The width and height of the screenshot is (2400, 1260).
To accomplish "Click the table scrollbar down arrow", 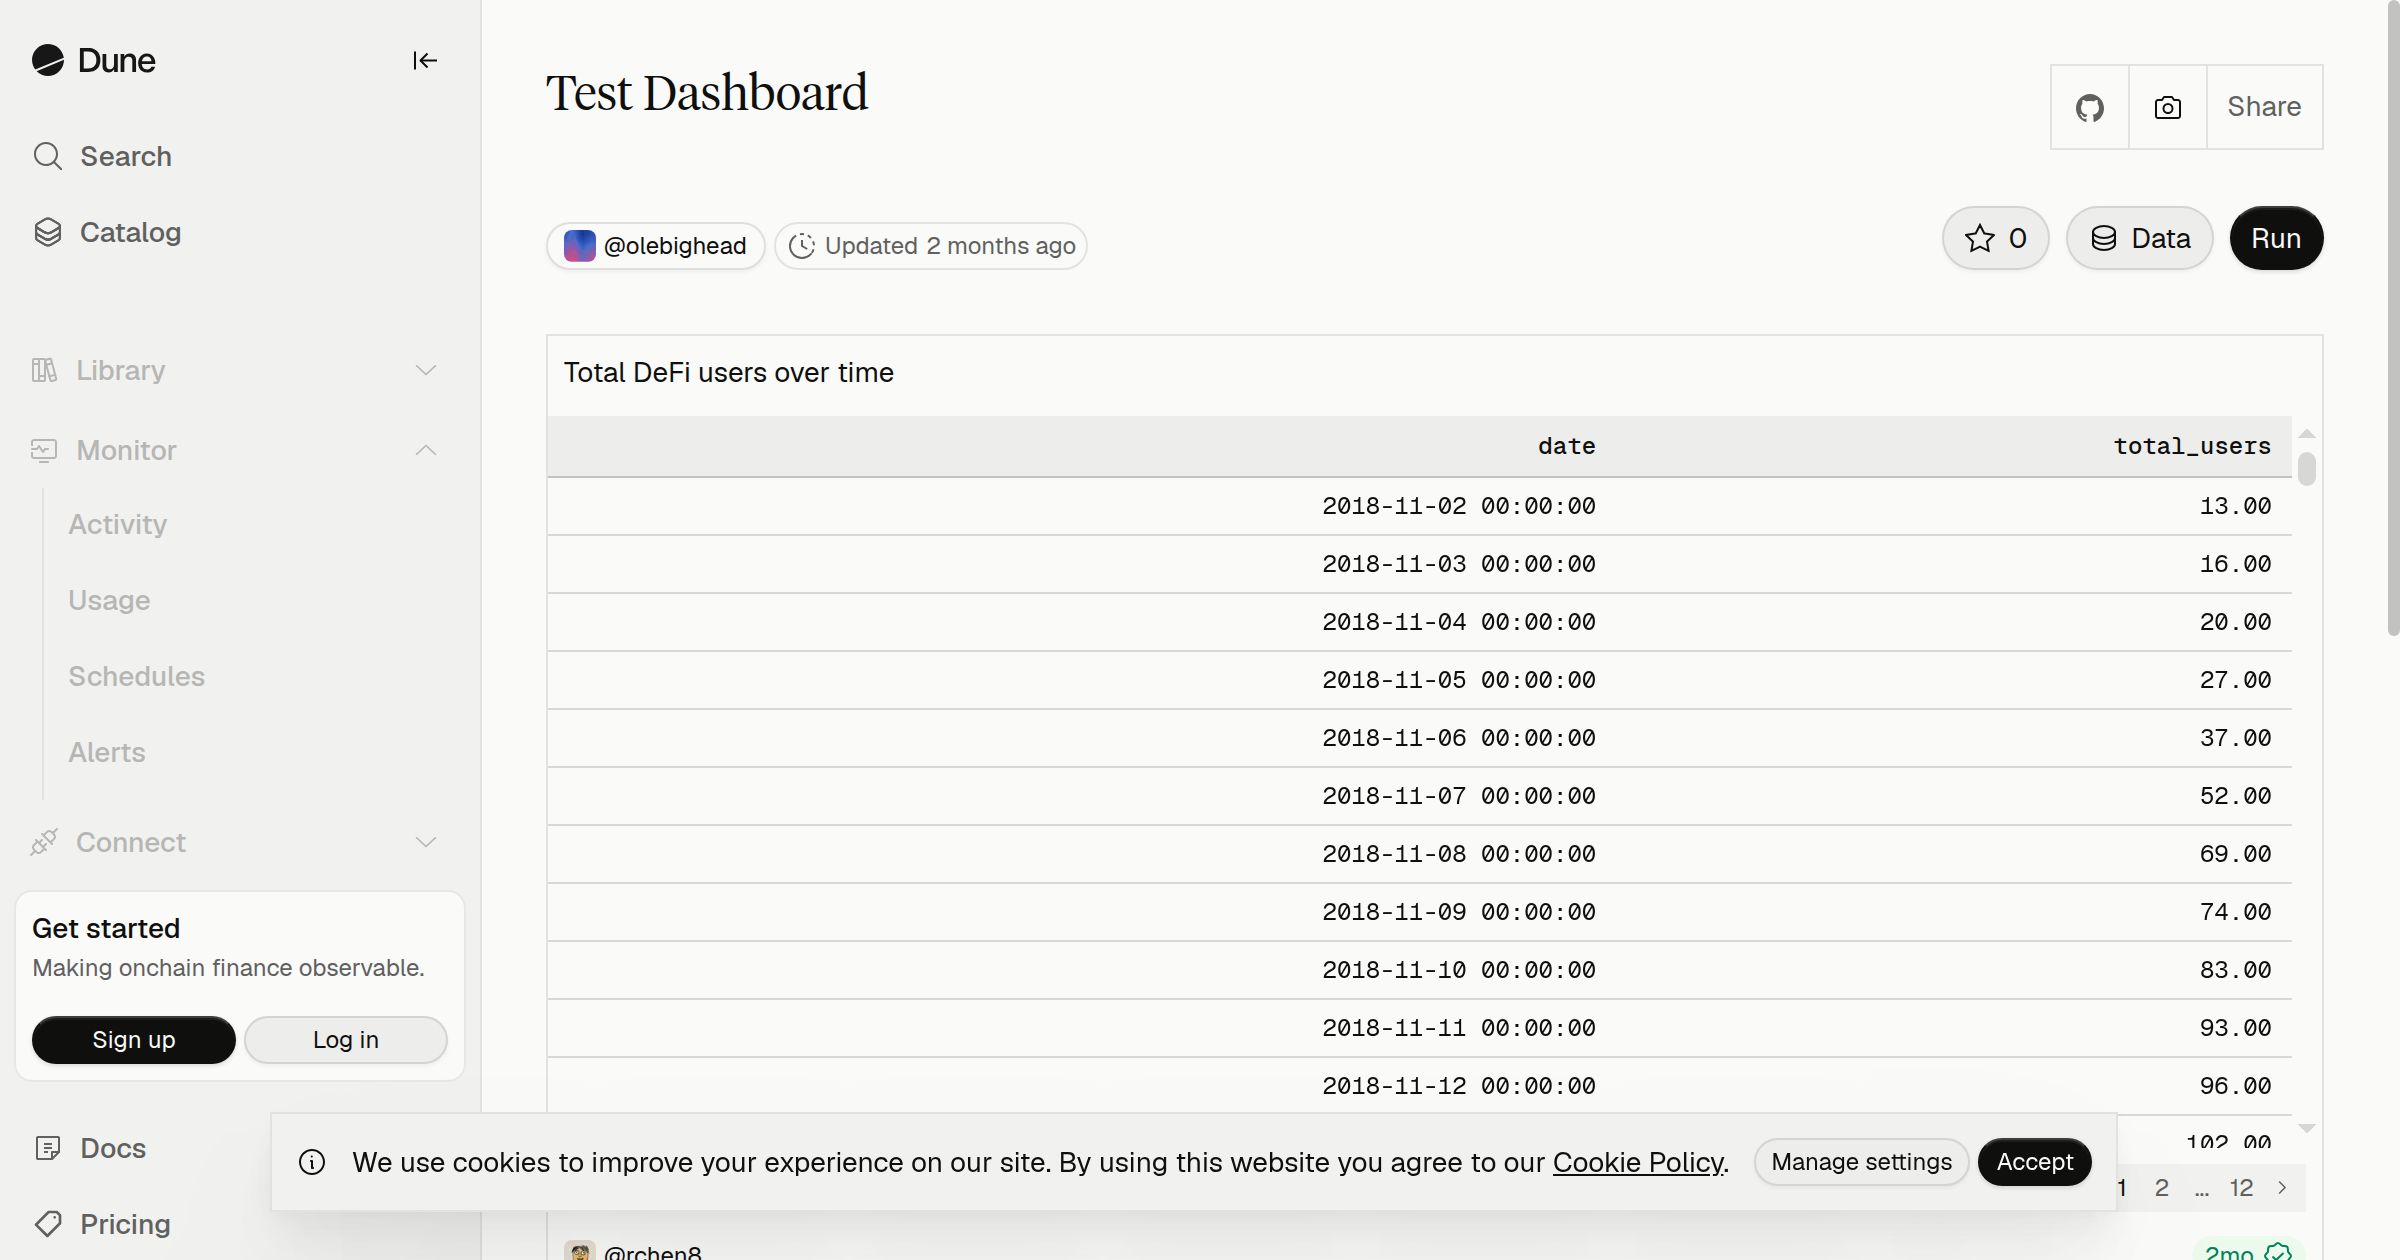I will pos(2307,1128).
